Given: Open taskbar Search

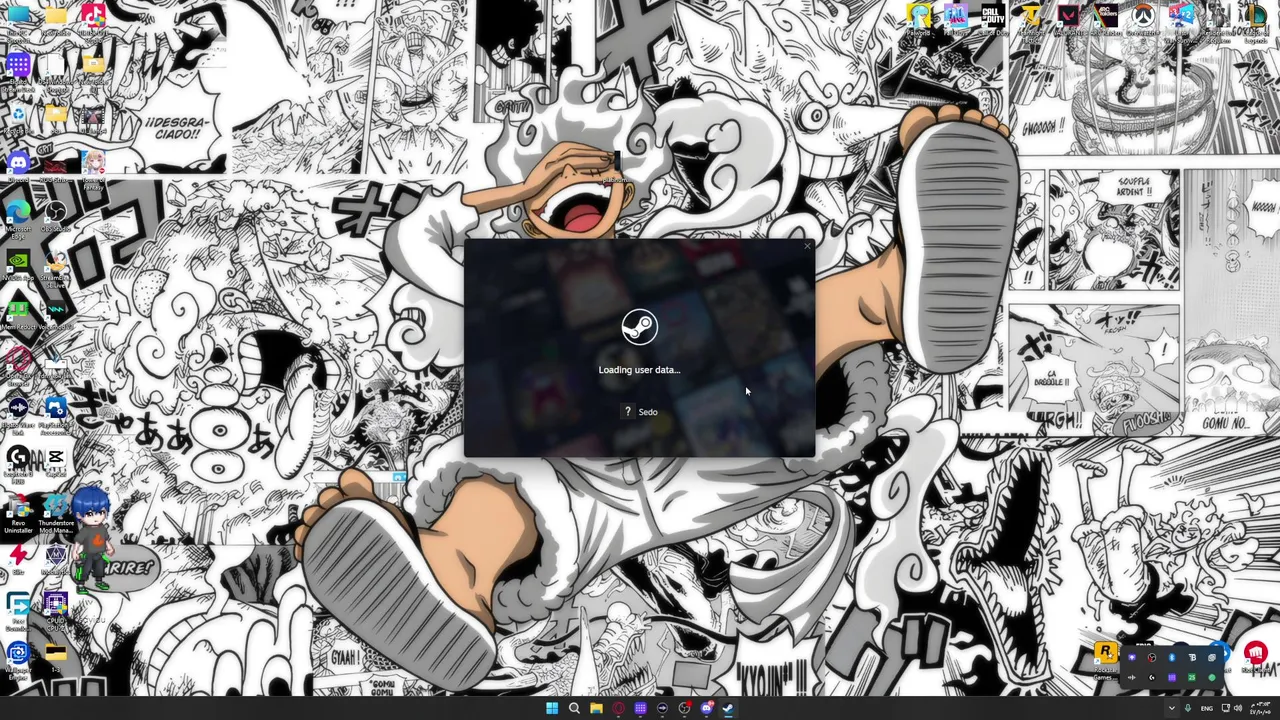Looking at the screenshot, I should [574, 708].
